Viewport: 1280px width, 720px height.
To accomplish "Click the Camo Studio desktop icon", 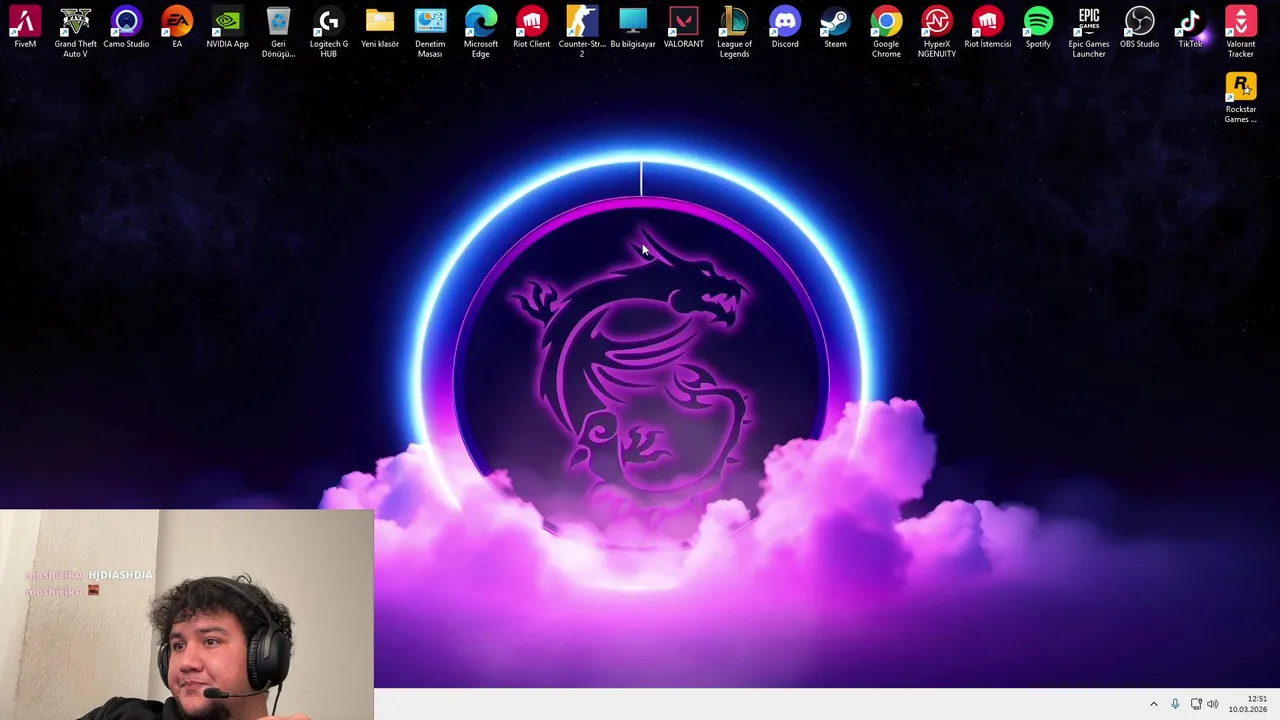I will click(x=126, y=28).
